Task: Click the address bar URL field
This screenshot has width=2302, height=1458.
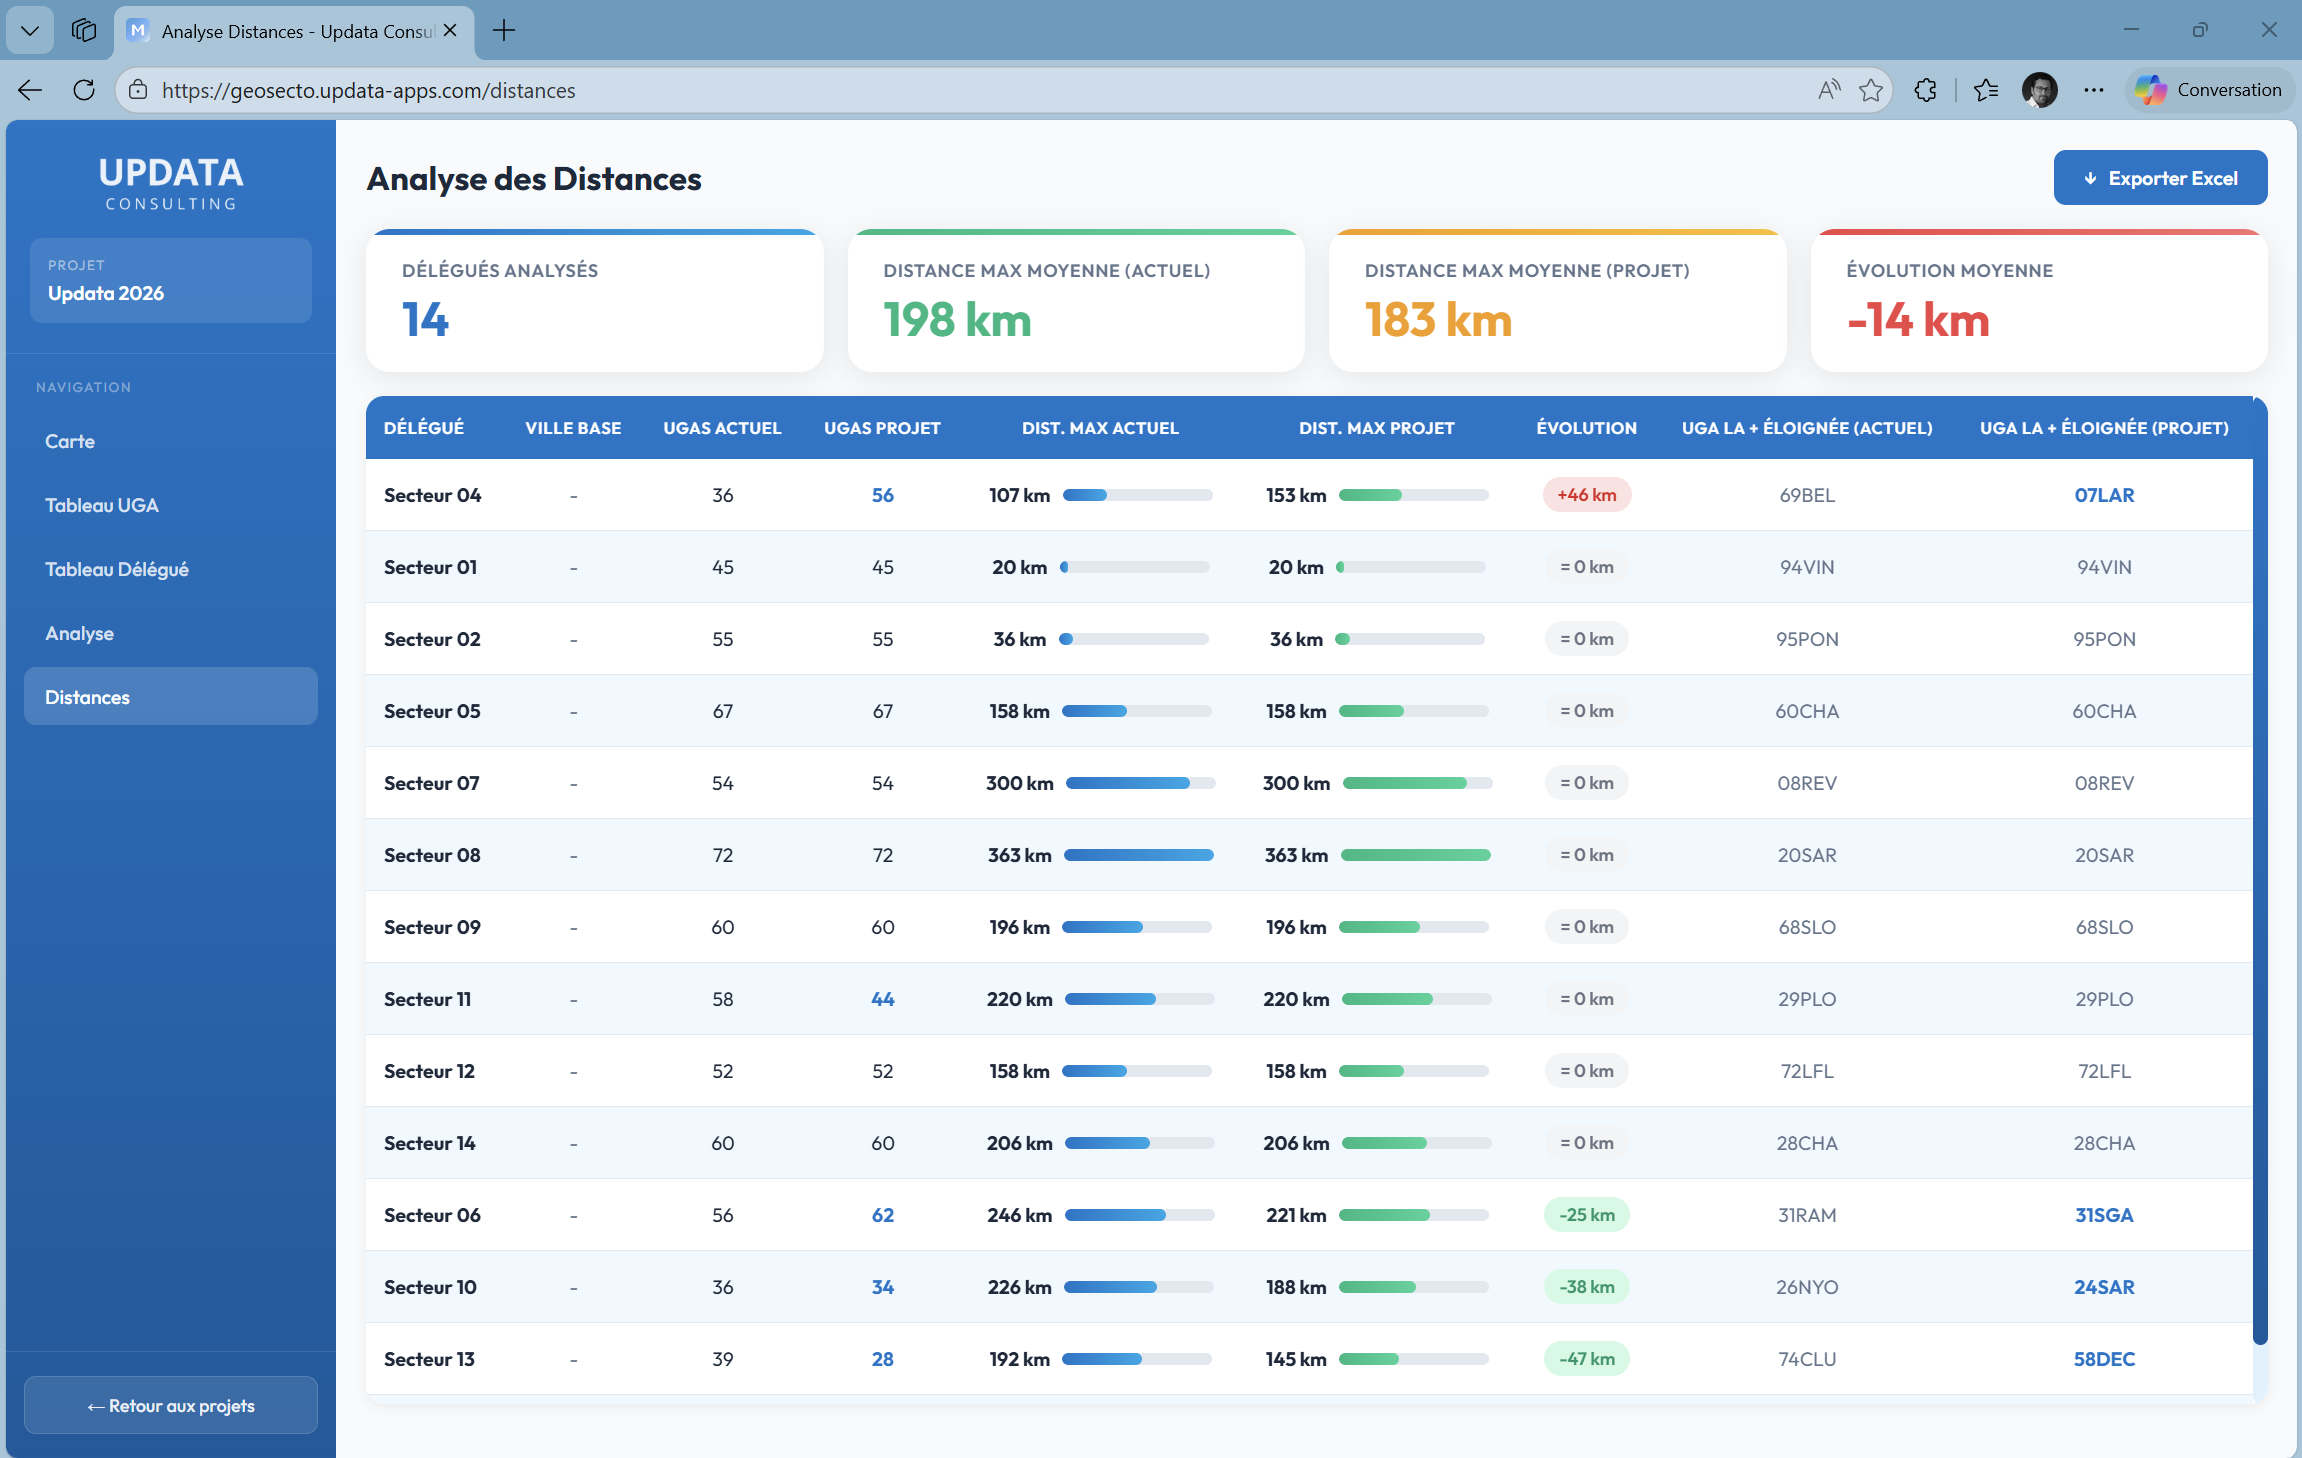Action: click(900, 90)
